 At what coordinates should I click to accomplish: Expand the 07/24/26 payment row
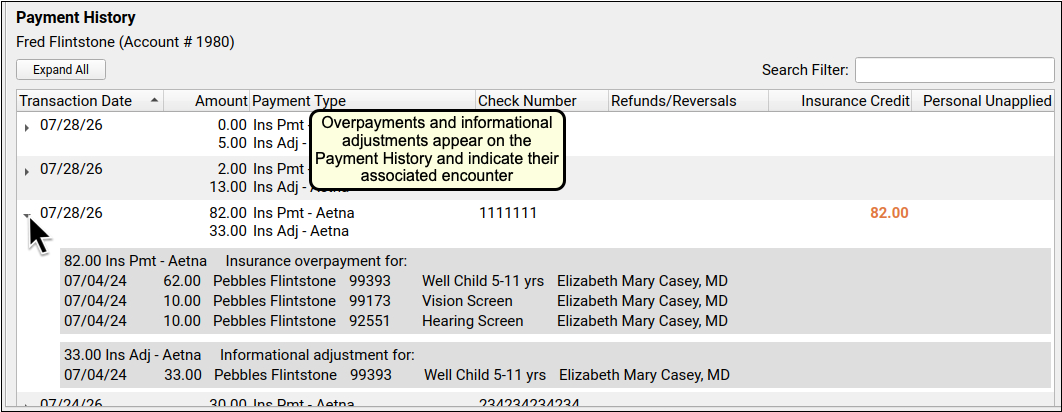click(x=27, y=406)
